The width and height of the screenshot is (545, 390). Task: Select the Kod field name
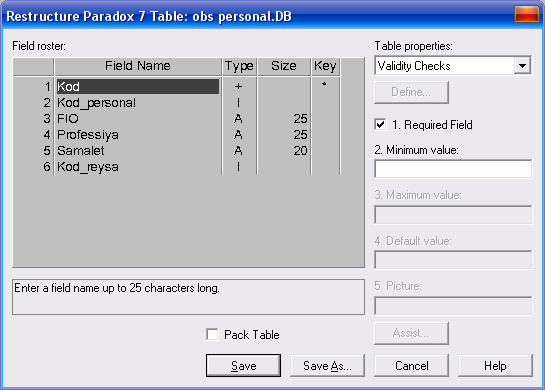pos(138,87)
